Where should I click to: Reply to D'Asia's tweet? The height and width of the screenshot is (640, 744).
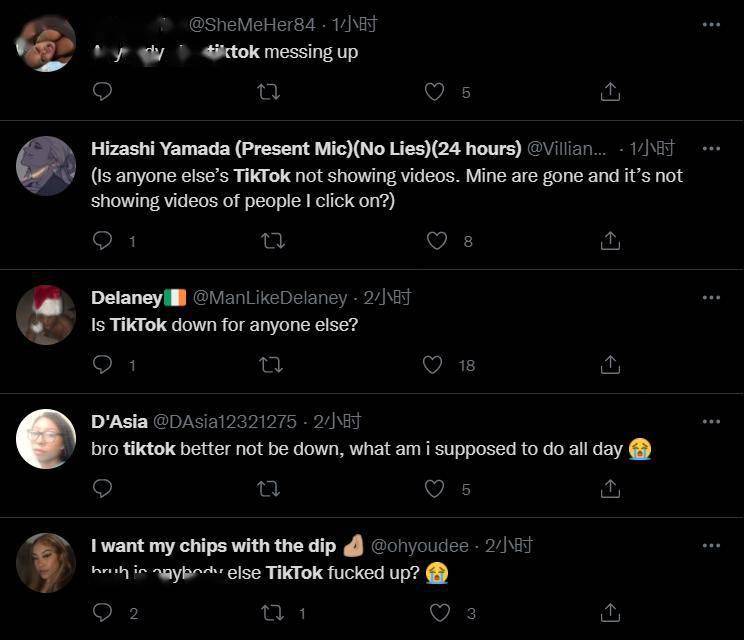click(x=102, y=489)
